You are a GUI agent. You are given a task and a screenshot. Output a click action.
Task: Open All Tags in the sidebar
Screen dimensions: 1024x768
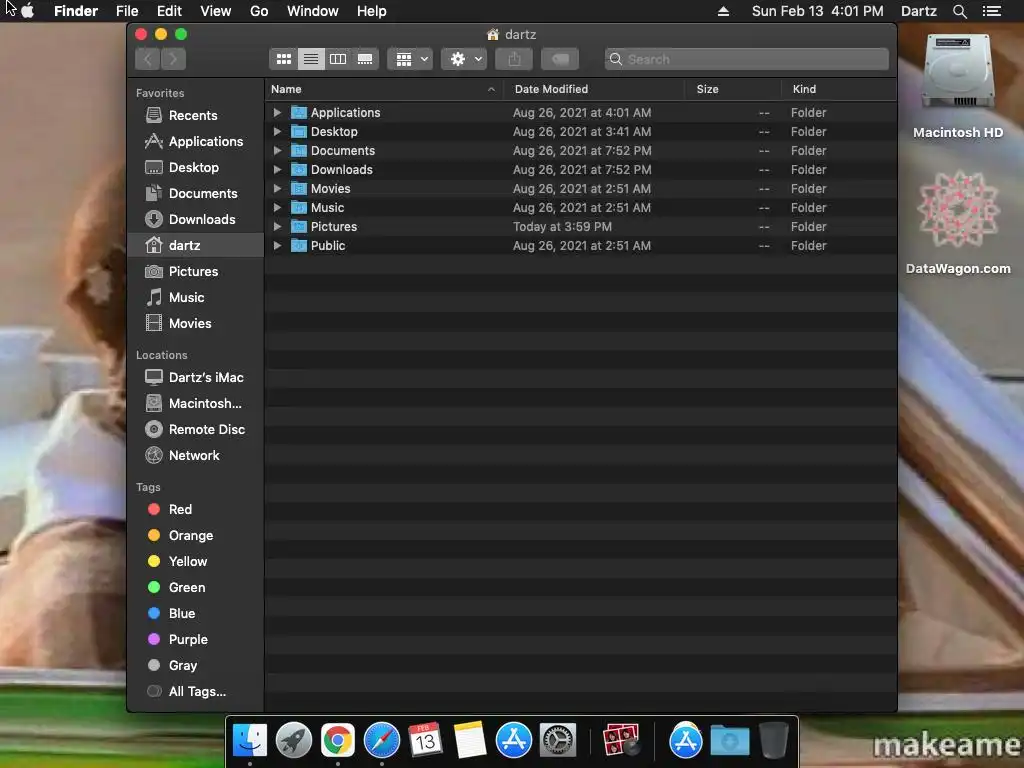tap(195, 692)
